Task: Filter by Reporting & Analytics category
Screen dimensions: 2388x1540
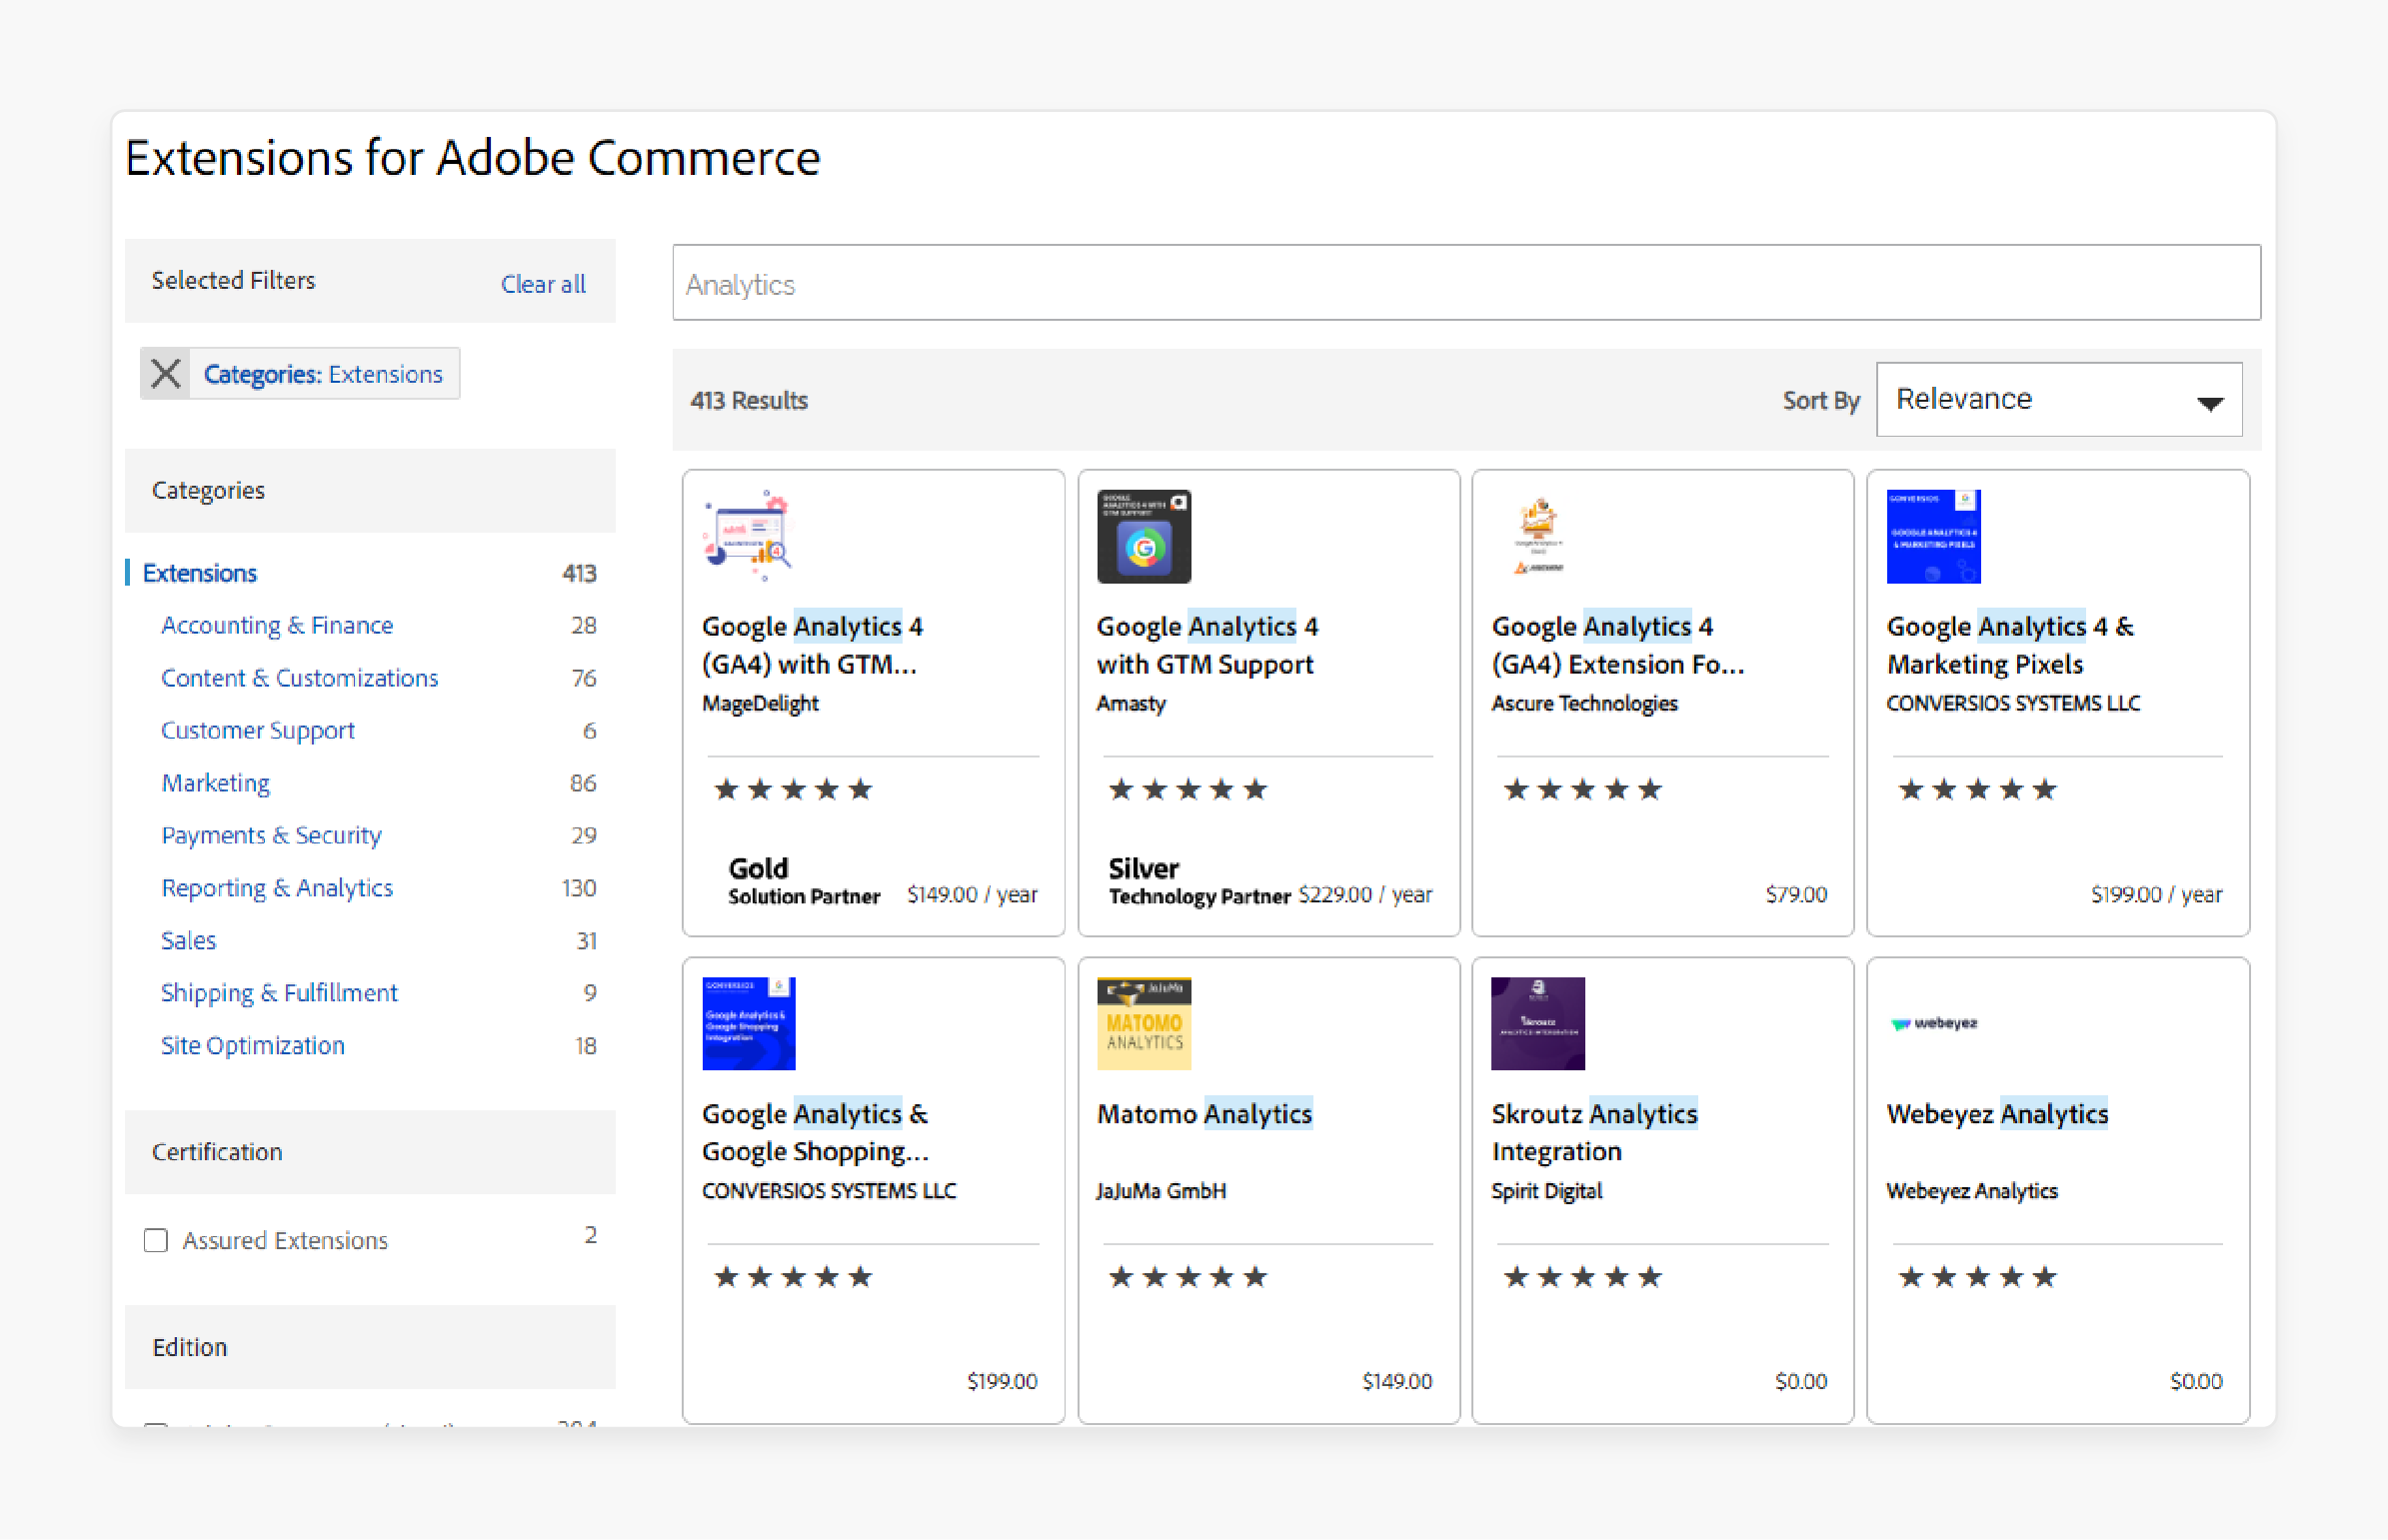Action: coord(277,888)
